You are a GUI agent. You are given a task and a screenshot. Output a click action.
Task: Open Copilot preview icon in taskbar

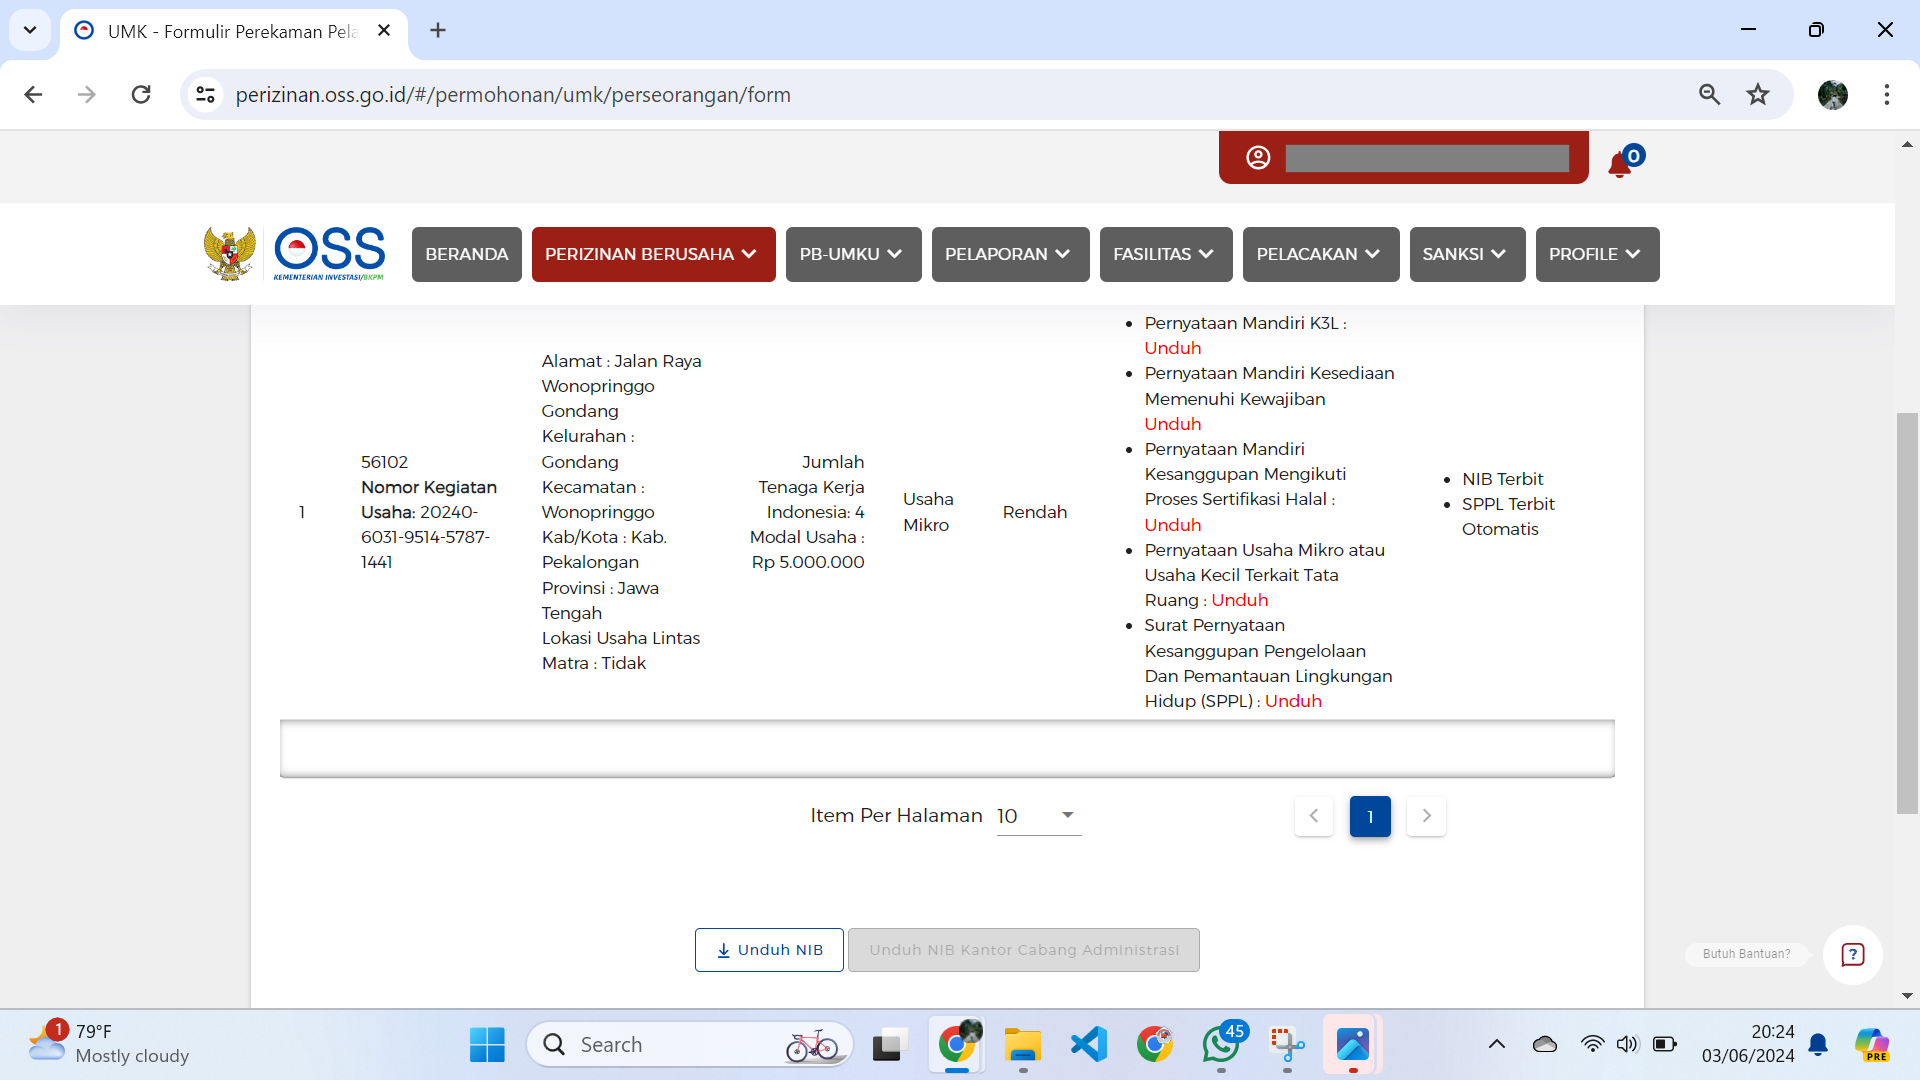tap(1872, 1045)
